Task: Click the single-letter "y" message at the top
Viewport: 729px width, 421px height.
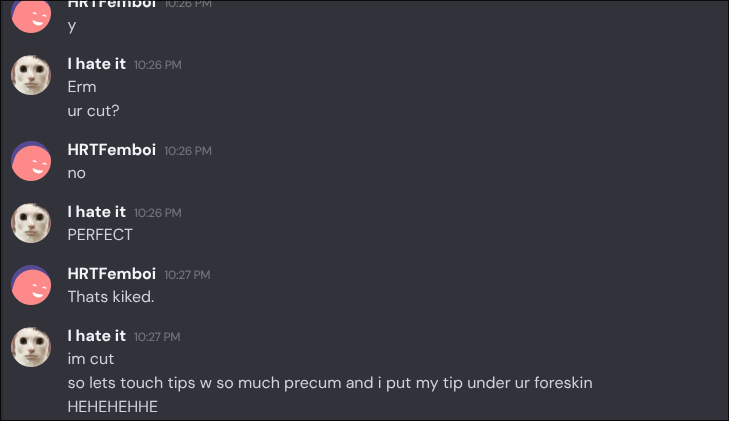Action: point(72,26)
